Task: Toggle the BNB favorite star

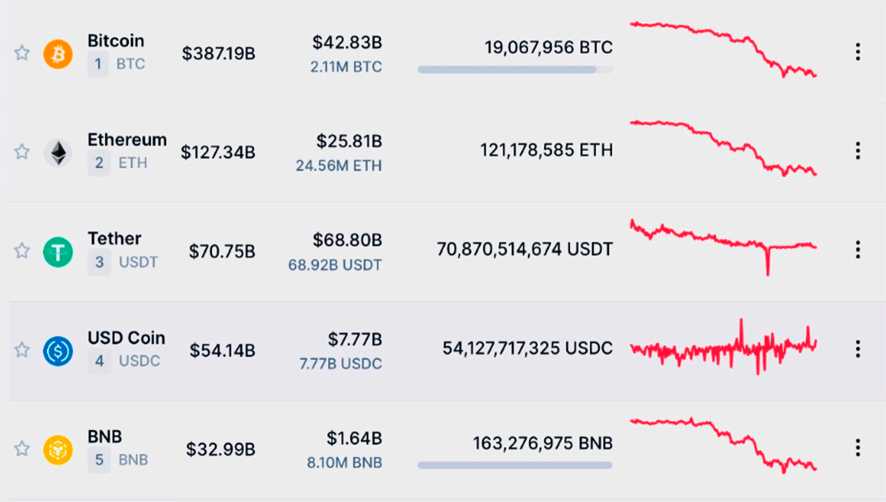Action: pos(21,449)
